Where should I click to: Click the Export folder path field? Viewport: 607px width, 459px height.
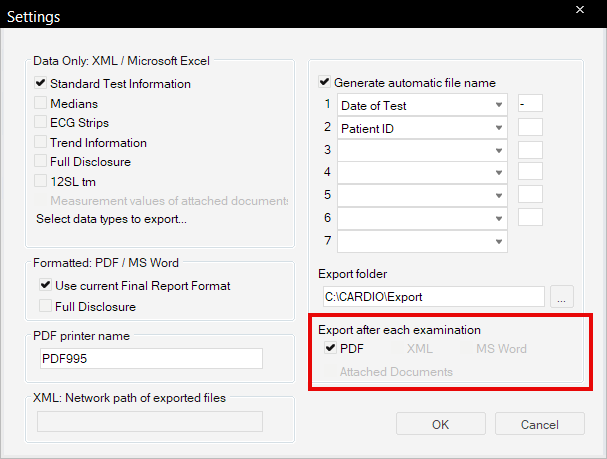pyautogui.click(x=432, y=296)
